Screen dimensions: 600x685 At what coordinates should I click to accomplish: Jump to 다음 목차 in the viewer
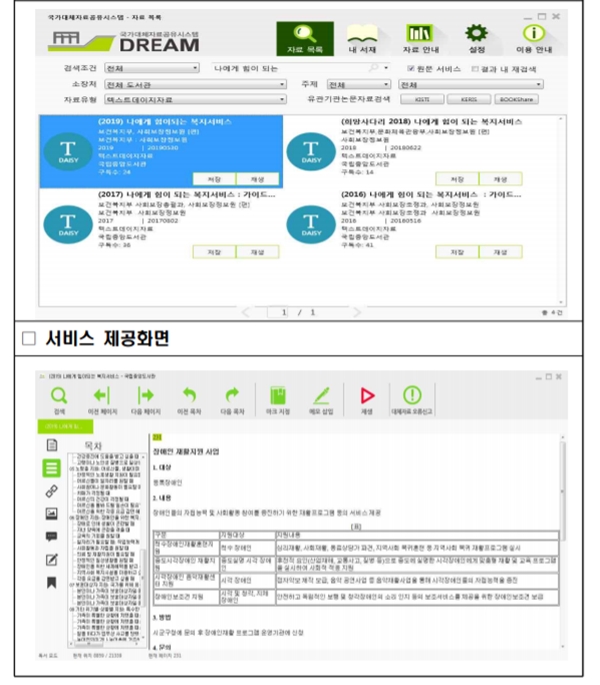click(x=232, y=400)
